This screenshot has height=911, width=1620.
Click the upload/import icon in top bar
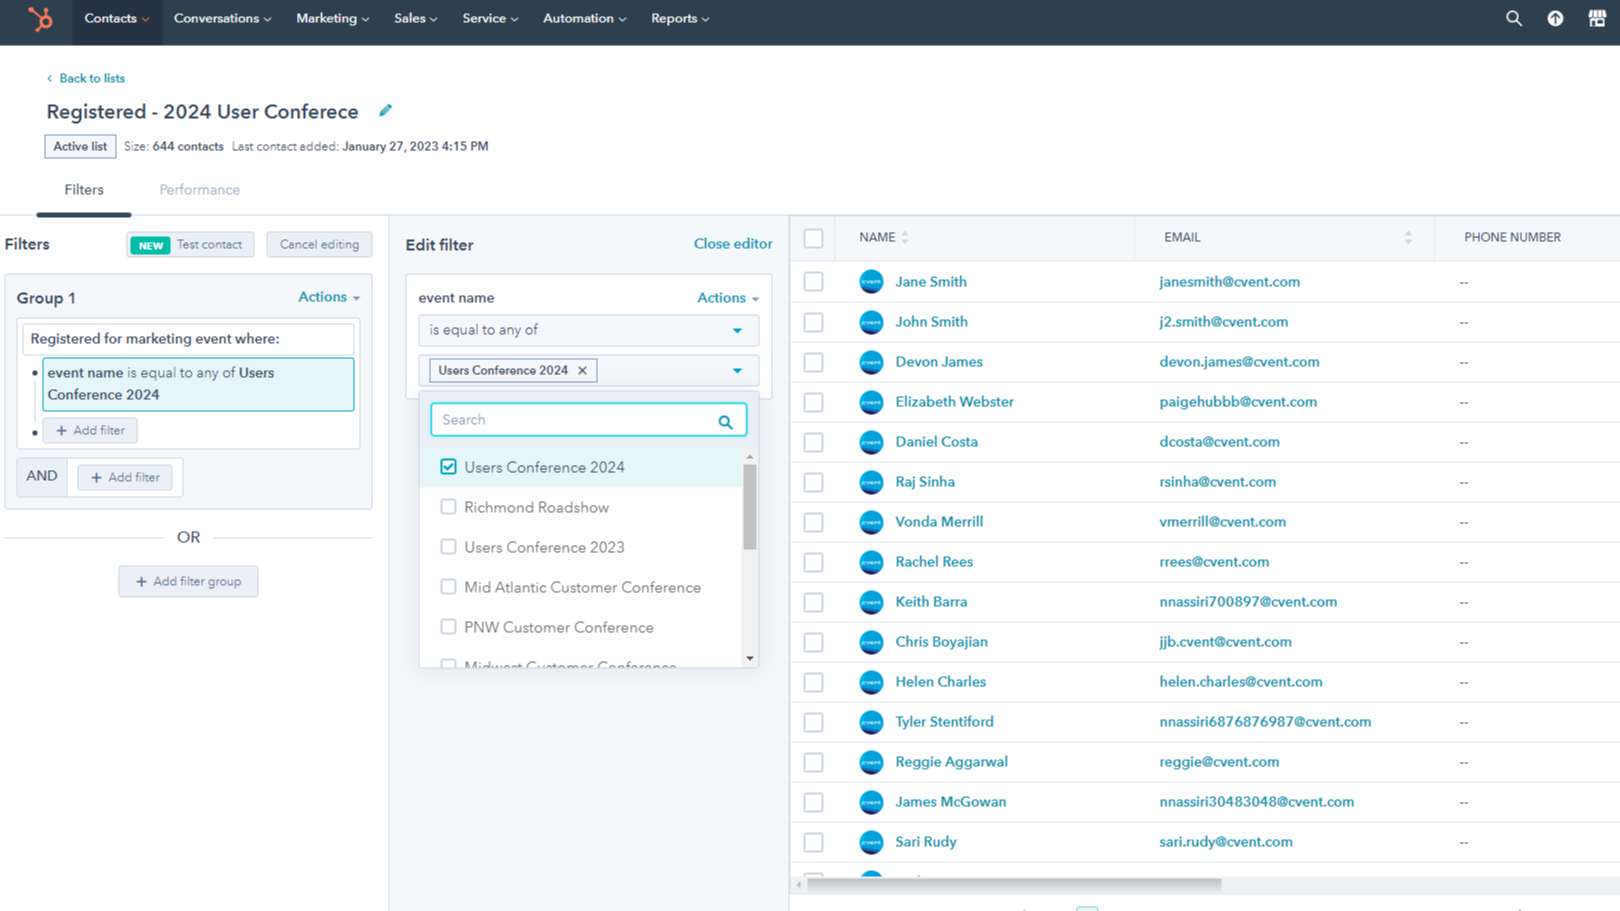tap(1555, 18)
